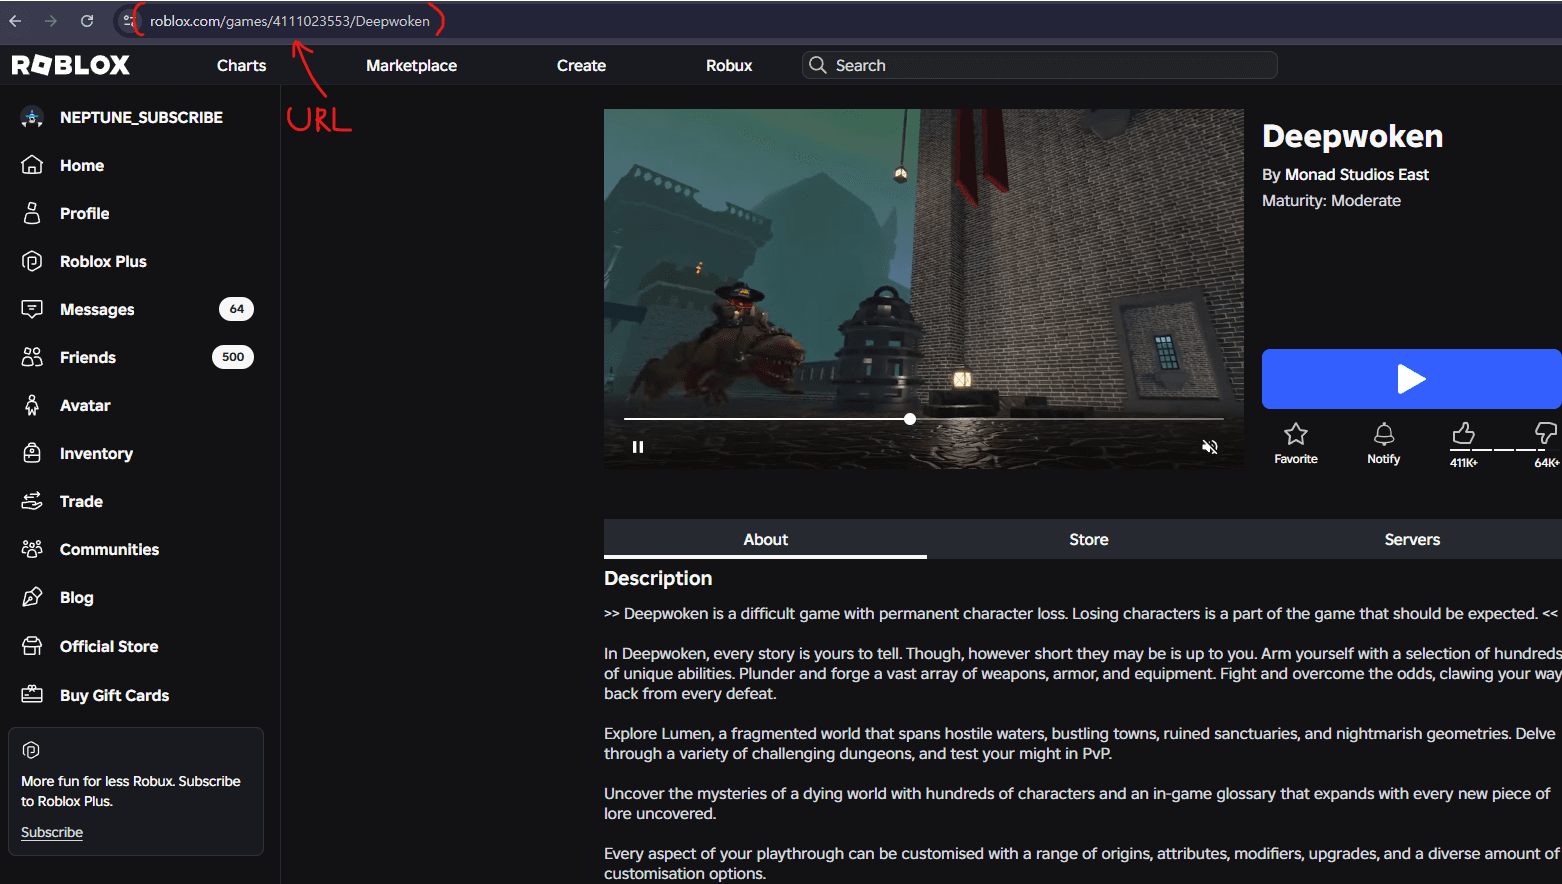The width and height of the screenshot is (1562, 884).
Task: Click the game preview video thumbnail
Action: [x=924, y=289]
